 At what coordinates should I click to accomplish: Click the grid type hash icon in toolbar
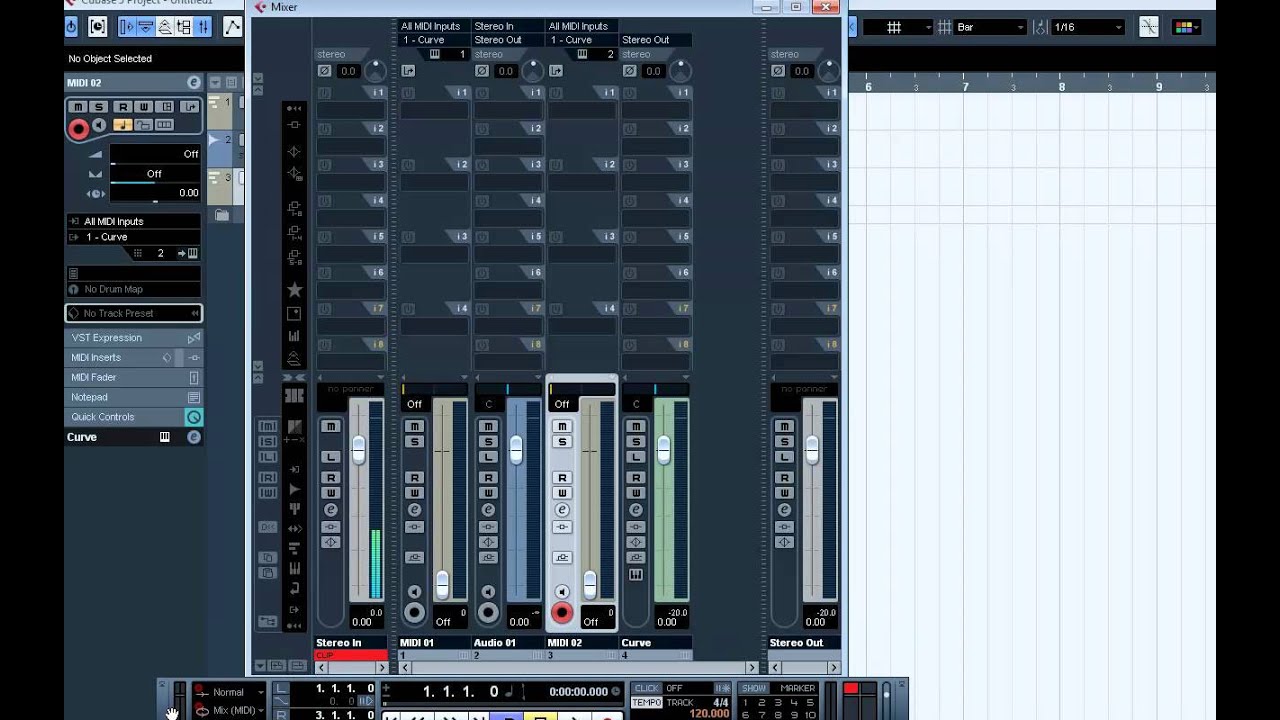point(894,27)
